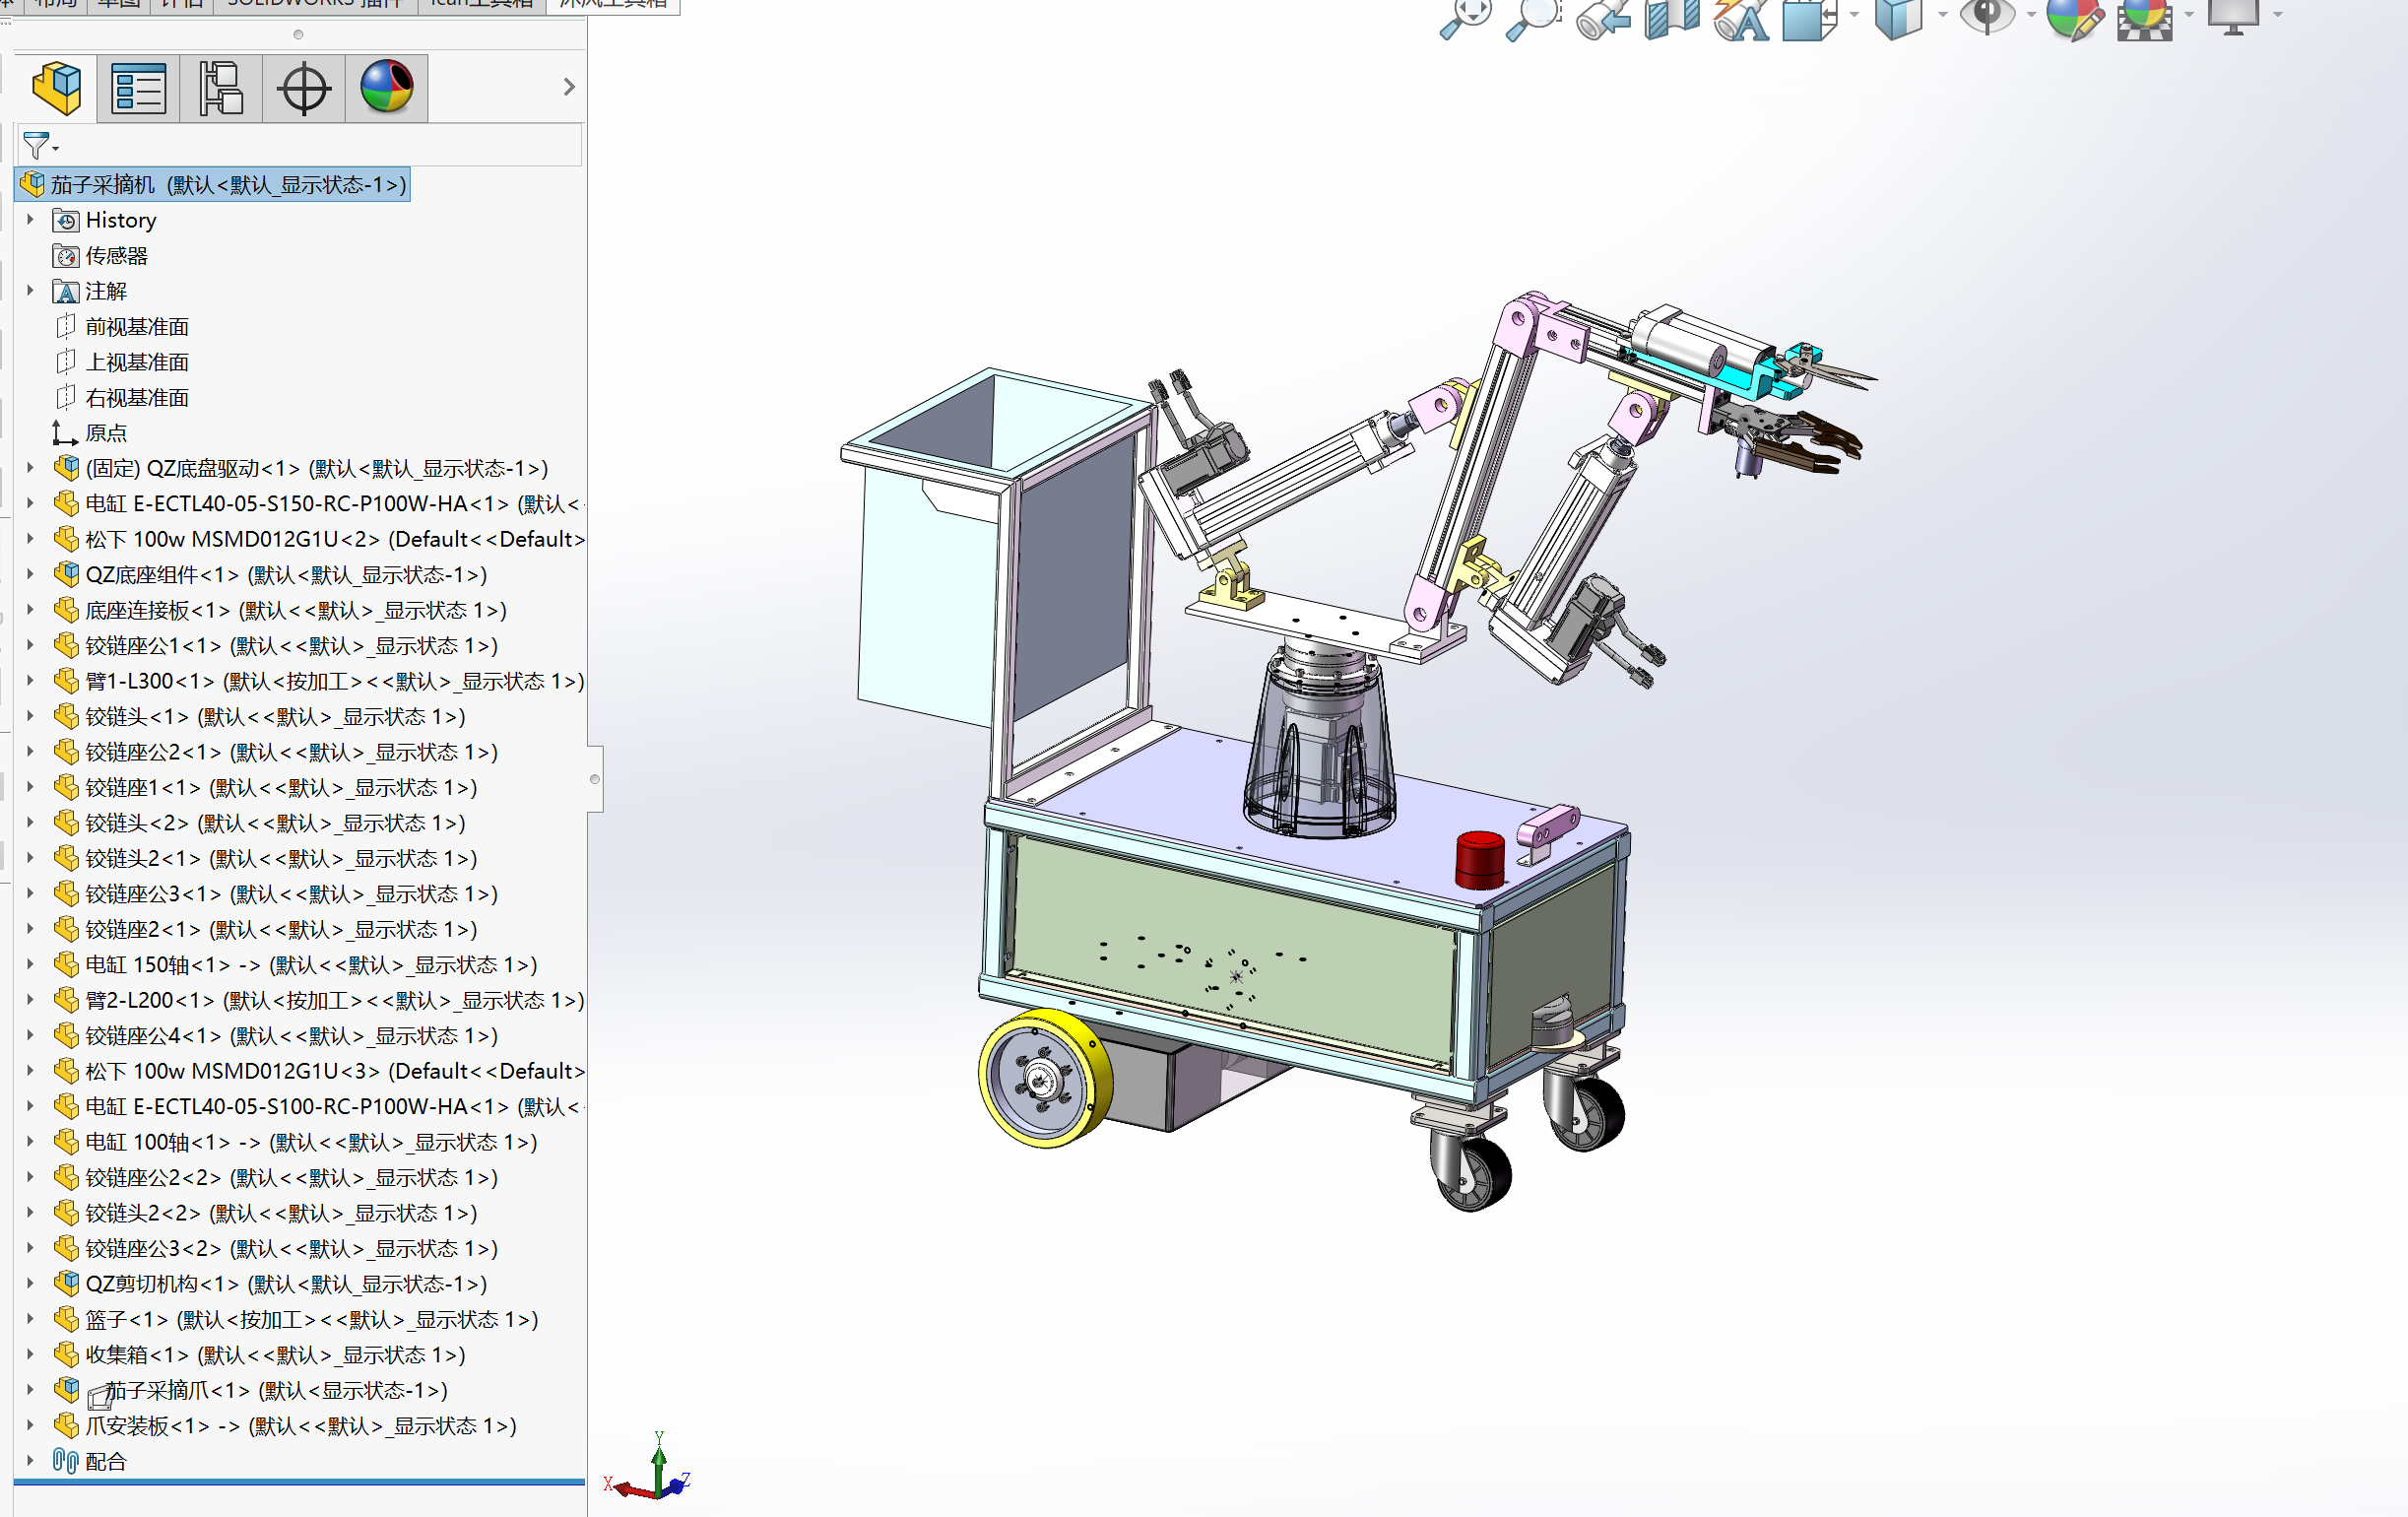2408x1517 pixels.
Task: Expand 松下 100w MSMD012G1U<2> part
Action: [x=30, y=538]
